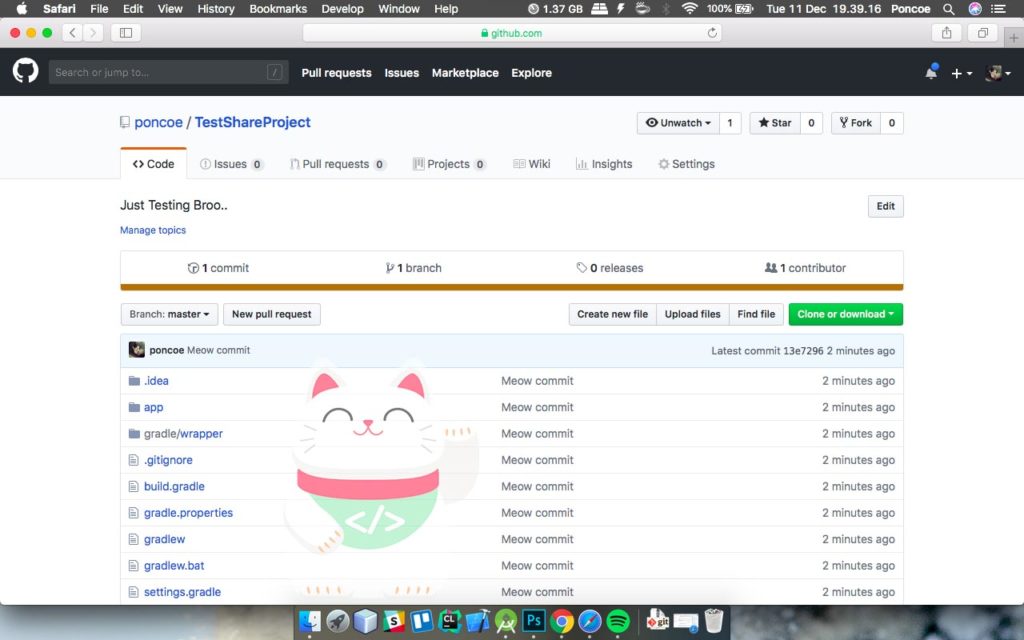This screenshot has height=640, width=1024.
Task: Open the Projects tab
Action: pos(449,164)
